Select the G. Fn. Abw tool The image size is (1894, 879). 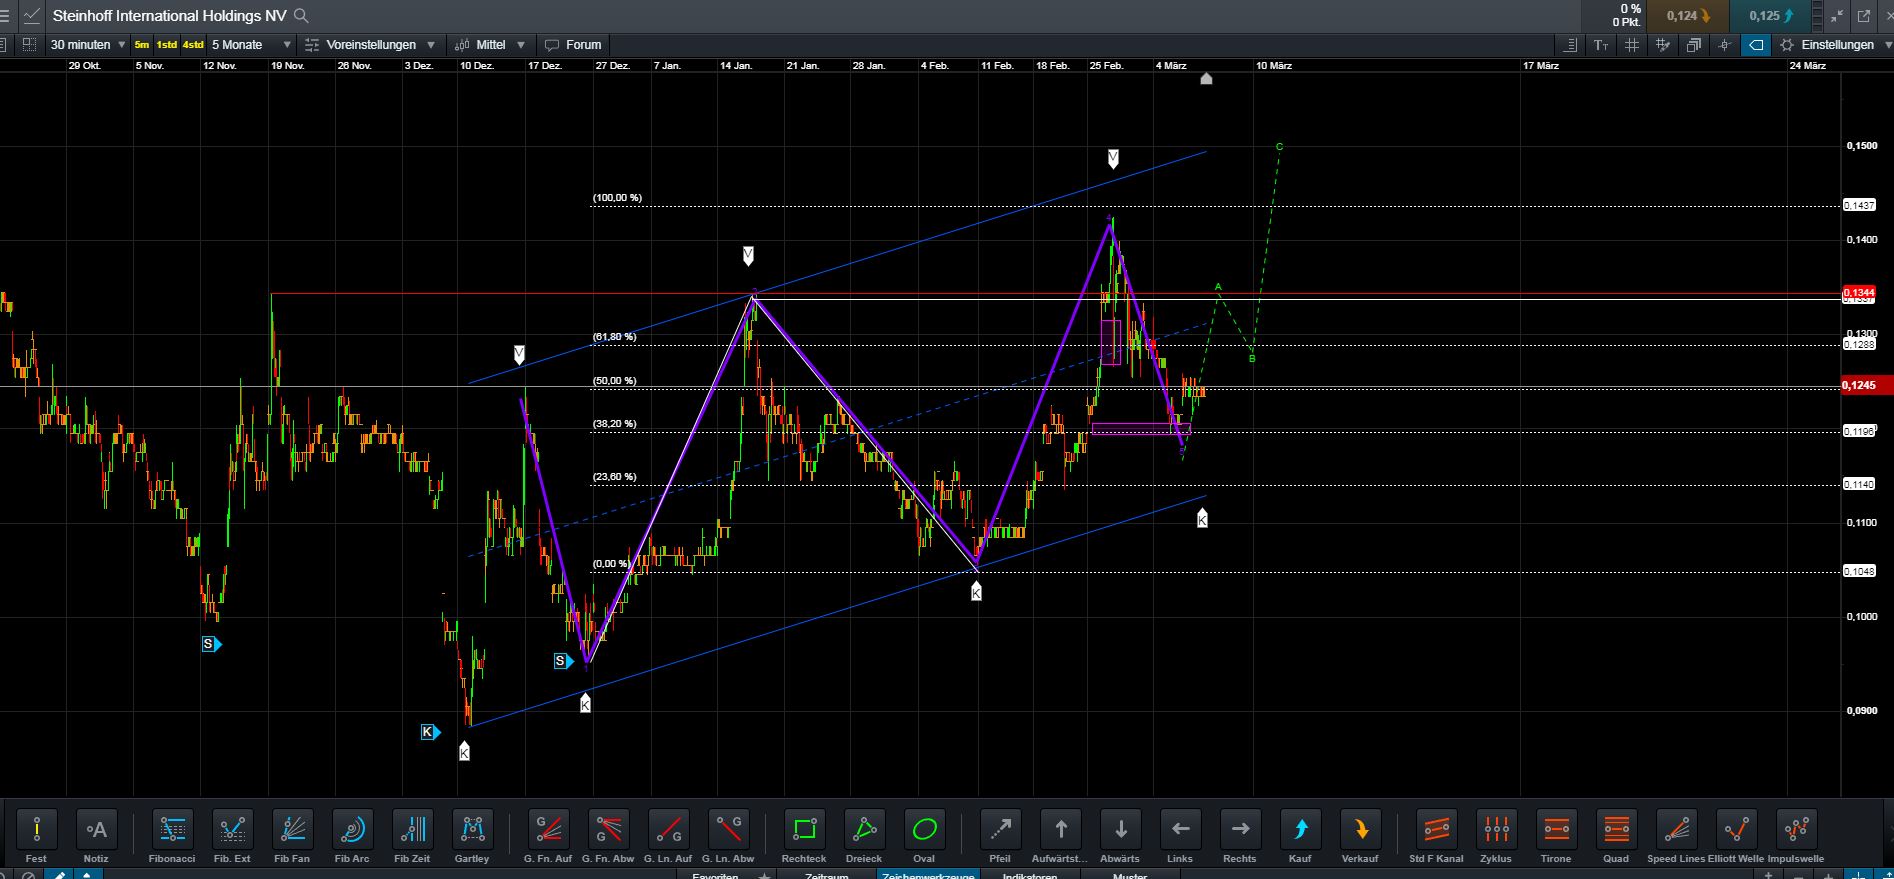tap(608, 829)
